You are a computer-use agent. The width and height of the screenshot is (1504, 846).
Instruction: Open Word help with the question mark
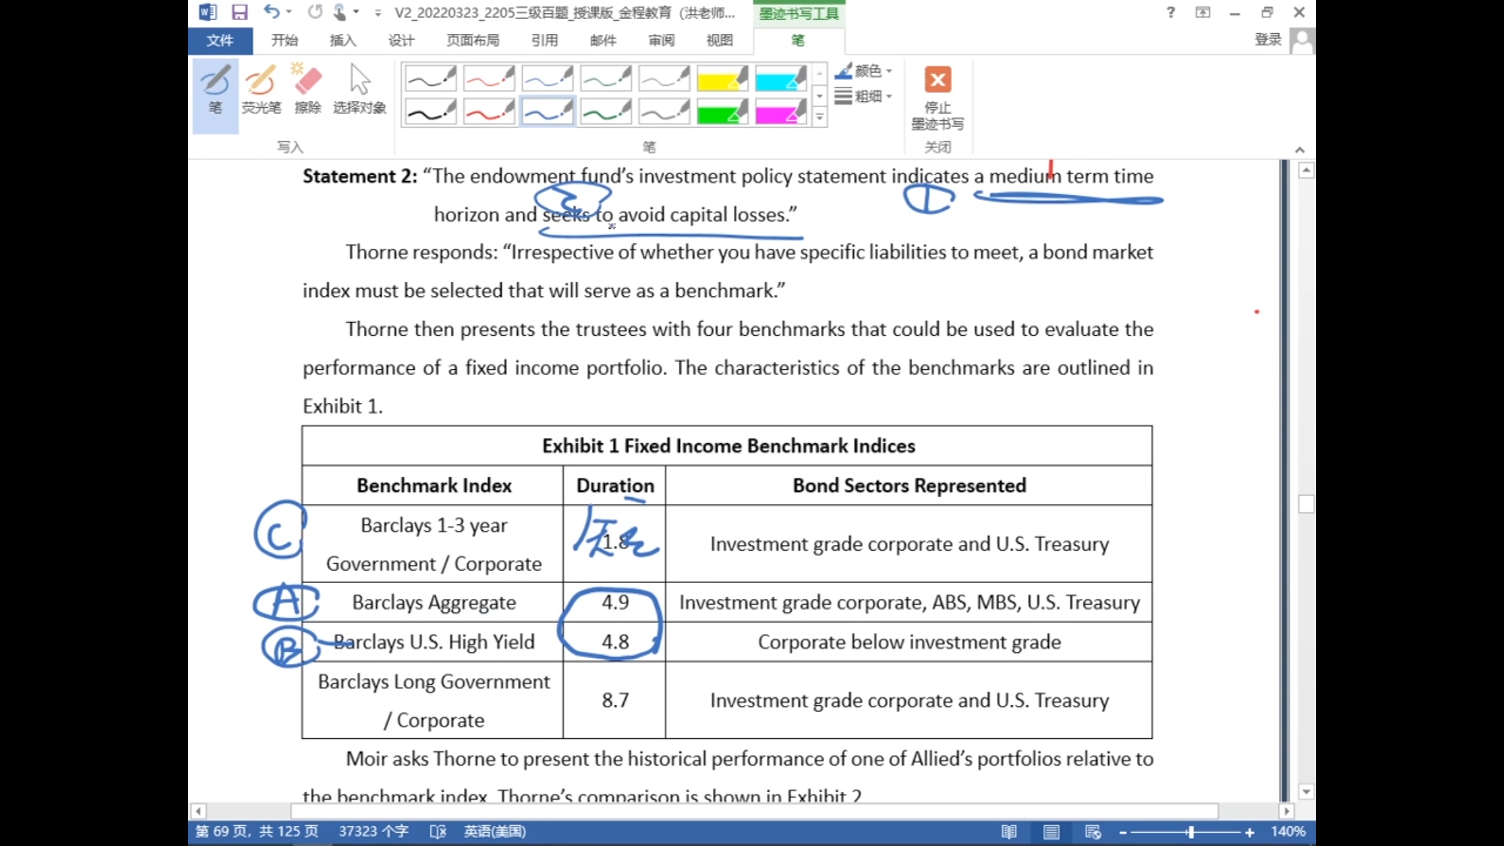point(1171,12)
